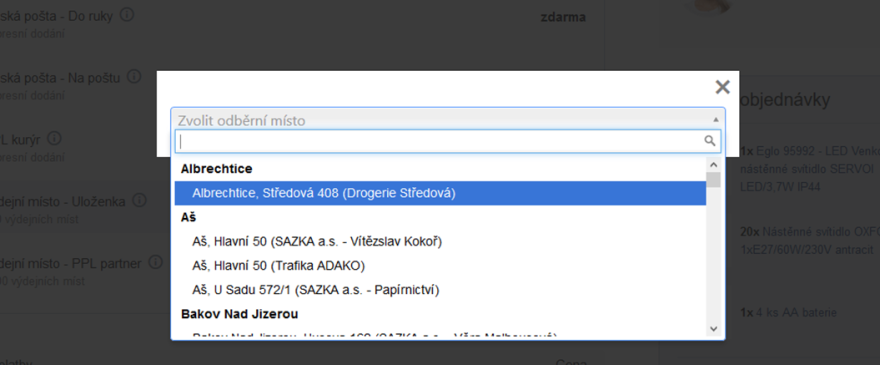The image size is (880, 365).
Task: Click info icon next to 'Do ruky'
Action: pyautogui.click(x=127, y=15)
